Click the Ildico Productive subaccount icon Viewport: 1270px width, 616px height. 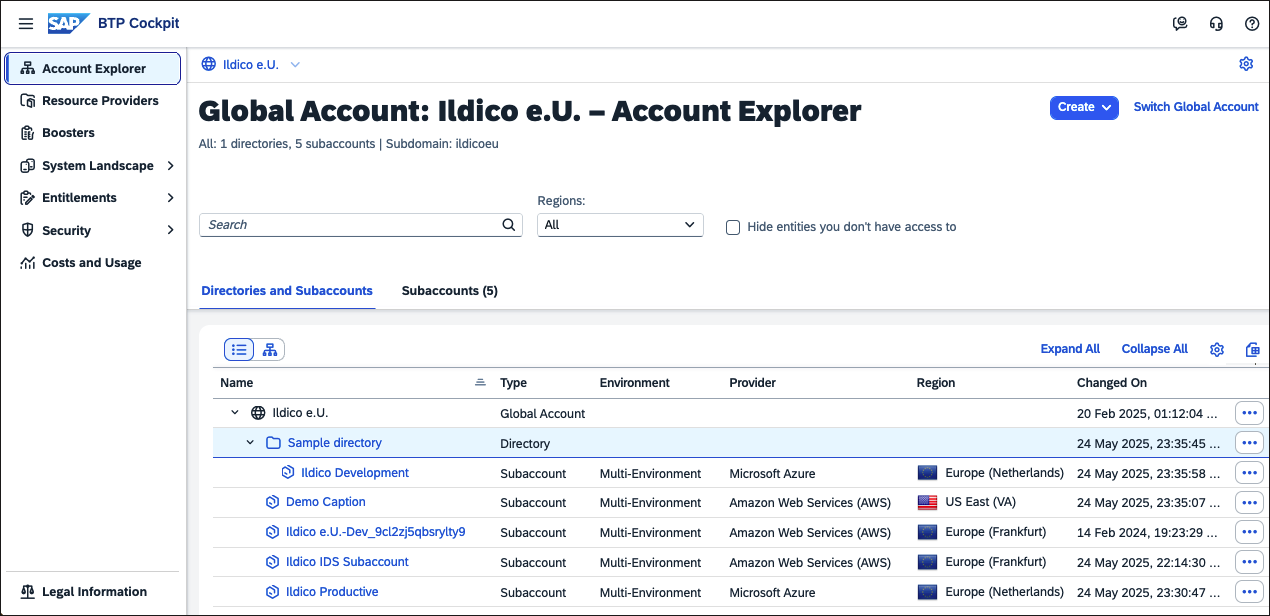[272, 592]
